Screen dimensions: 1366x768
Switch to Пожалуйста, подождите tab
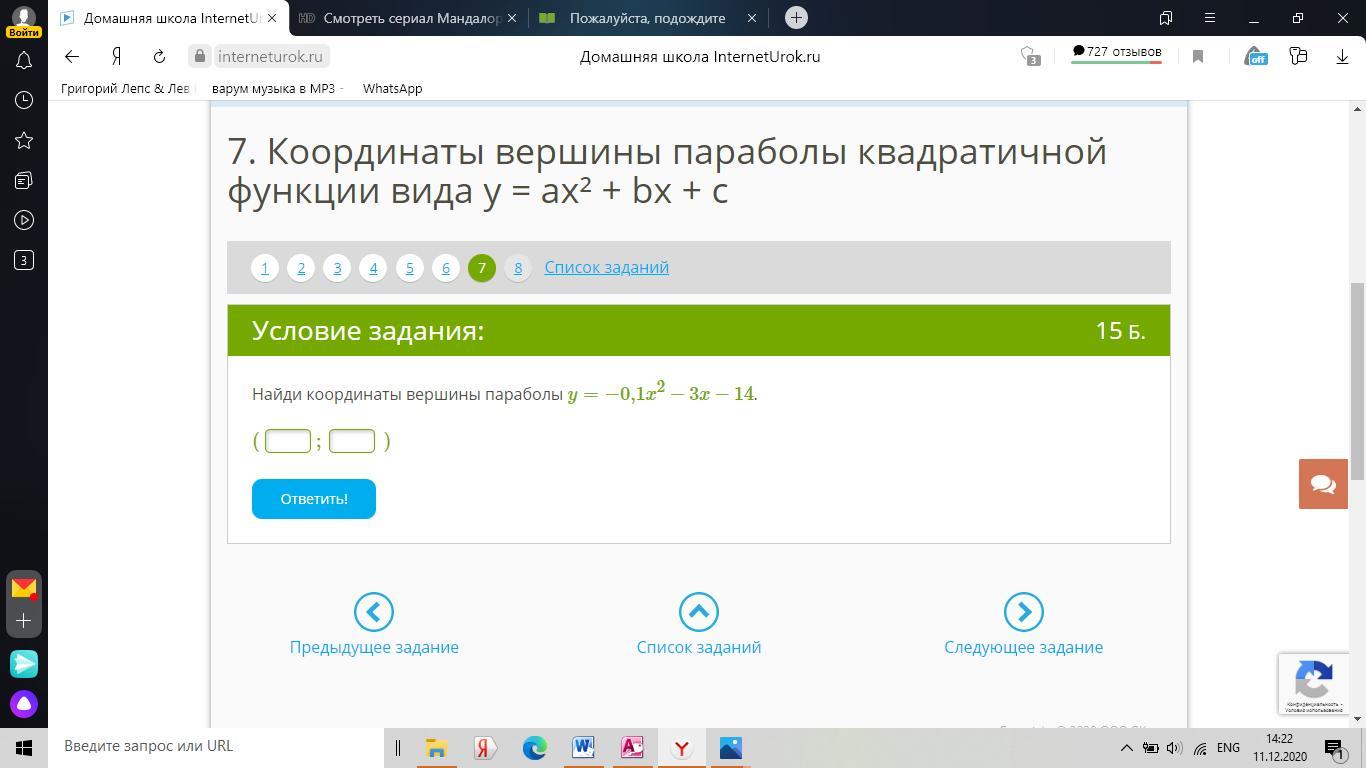[648, 18]
